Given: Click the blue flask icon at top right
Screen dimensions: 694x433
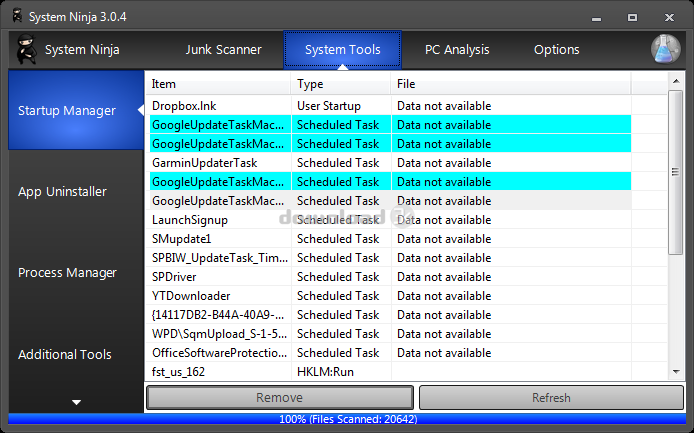Looking at the screenshot, I should point(665,49).
